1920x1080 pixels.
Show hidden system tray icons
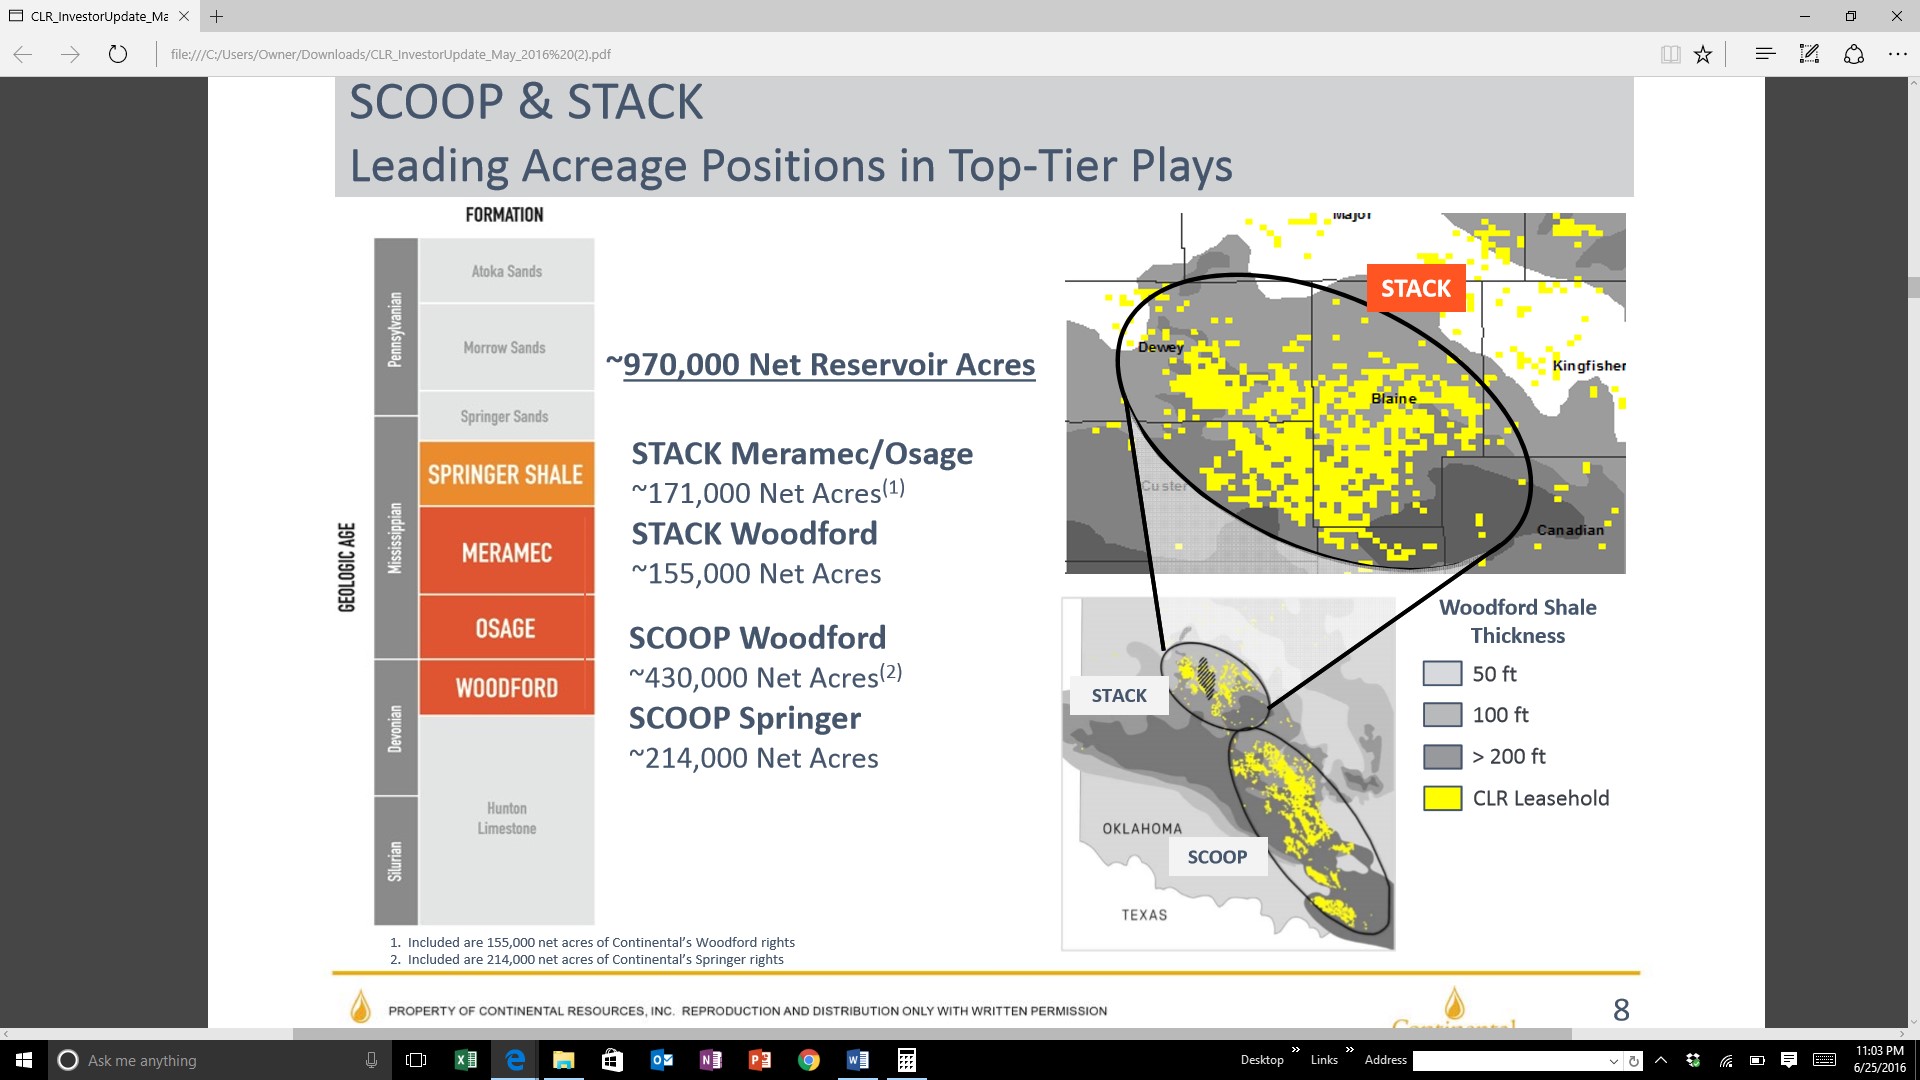[1661, 1060]
